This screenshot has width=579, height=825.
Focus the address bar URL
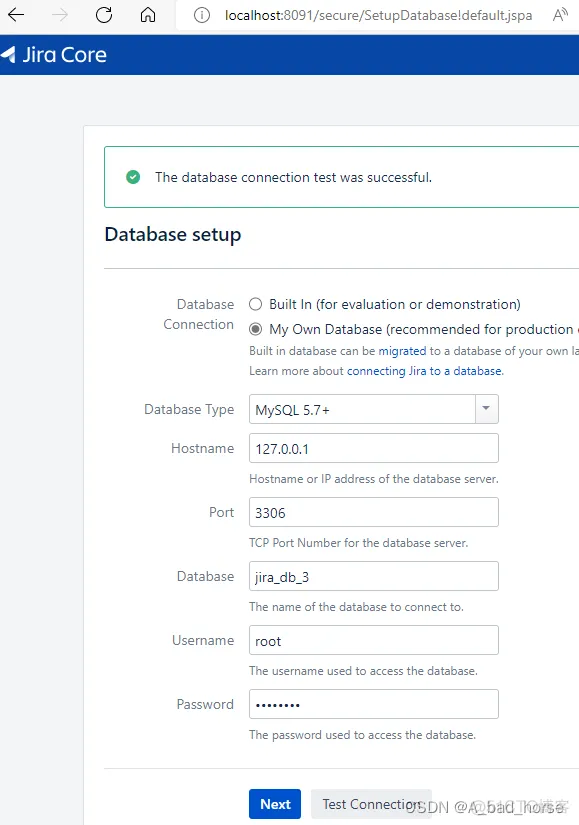click(378, 15)
